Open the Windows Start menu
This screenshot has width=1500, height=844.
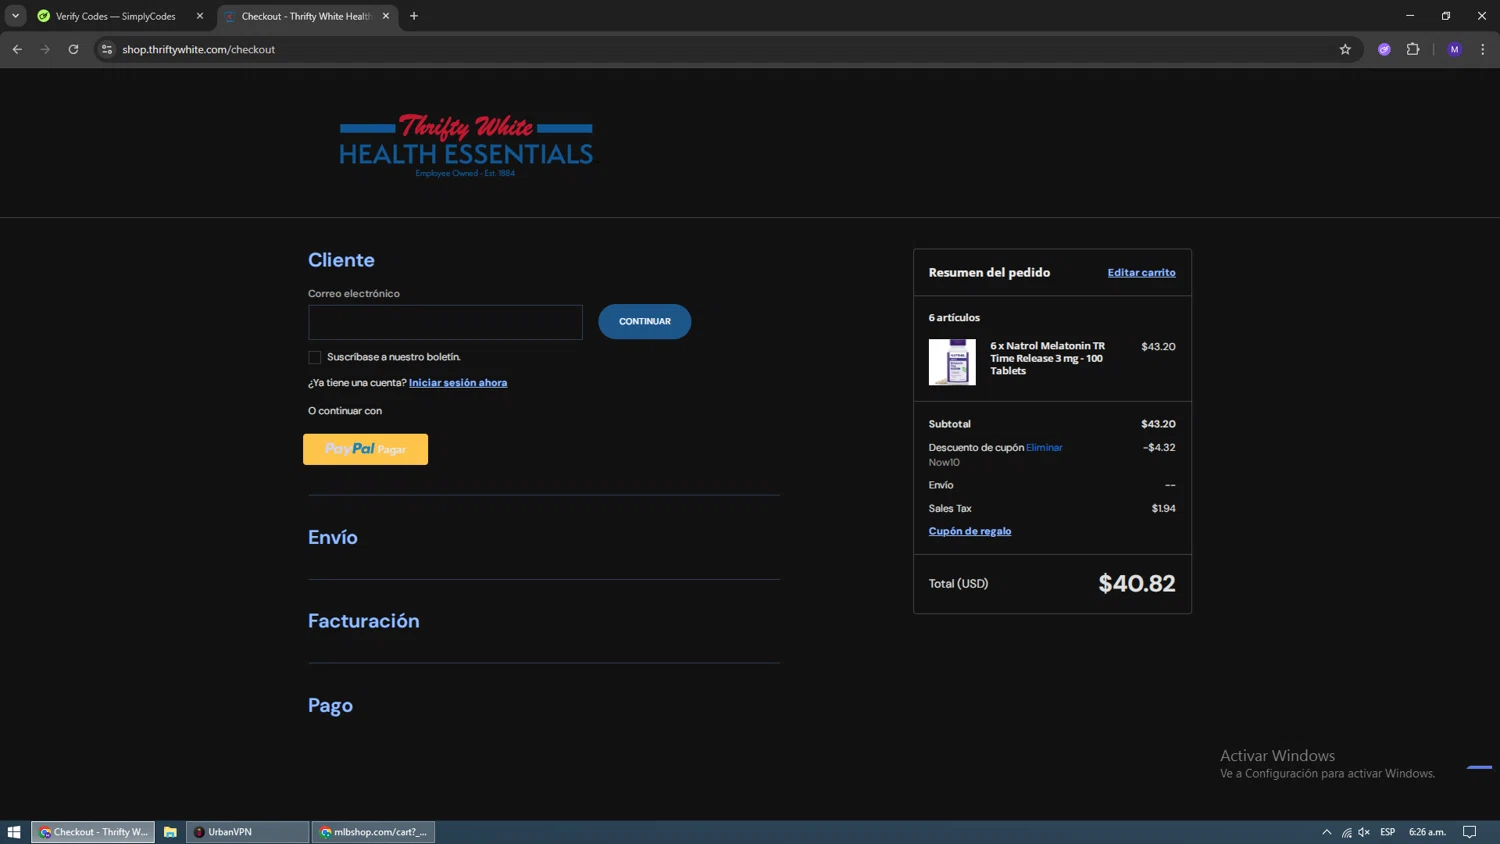coord(14,832)
